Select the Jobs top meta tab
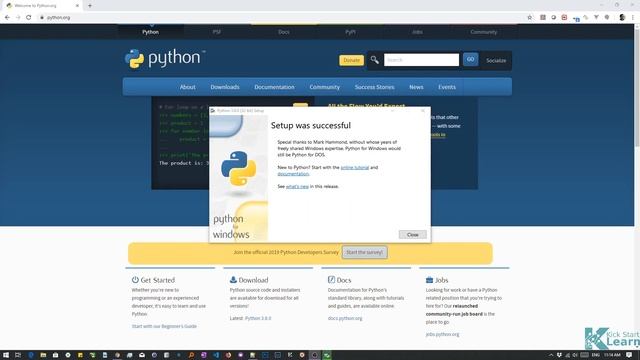 tap(417, 32)
